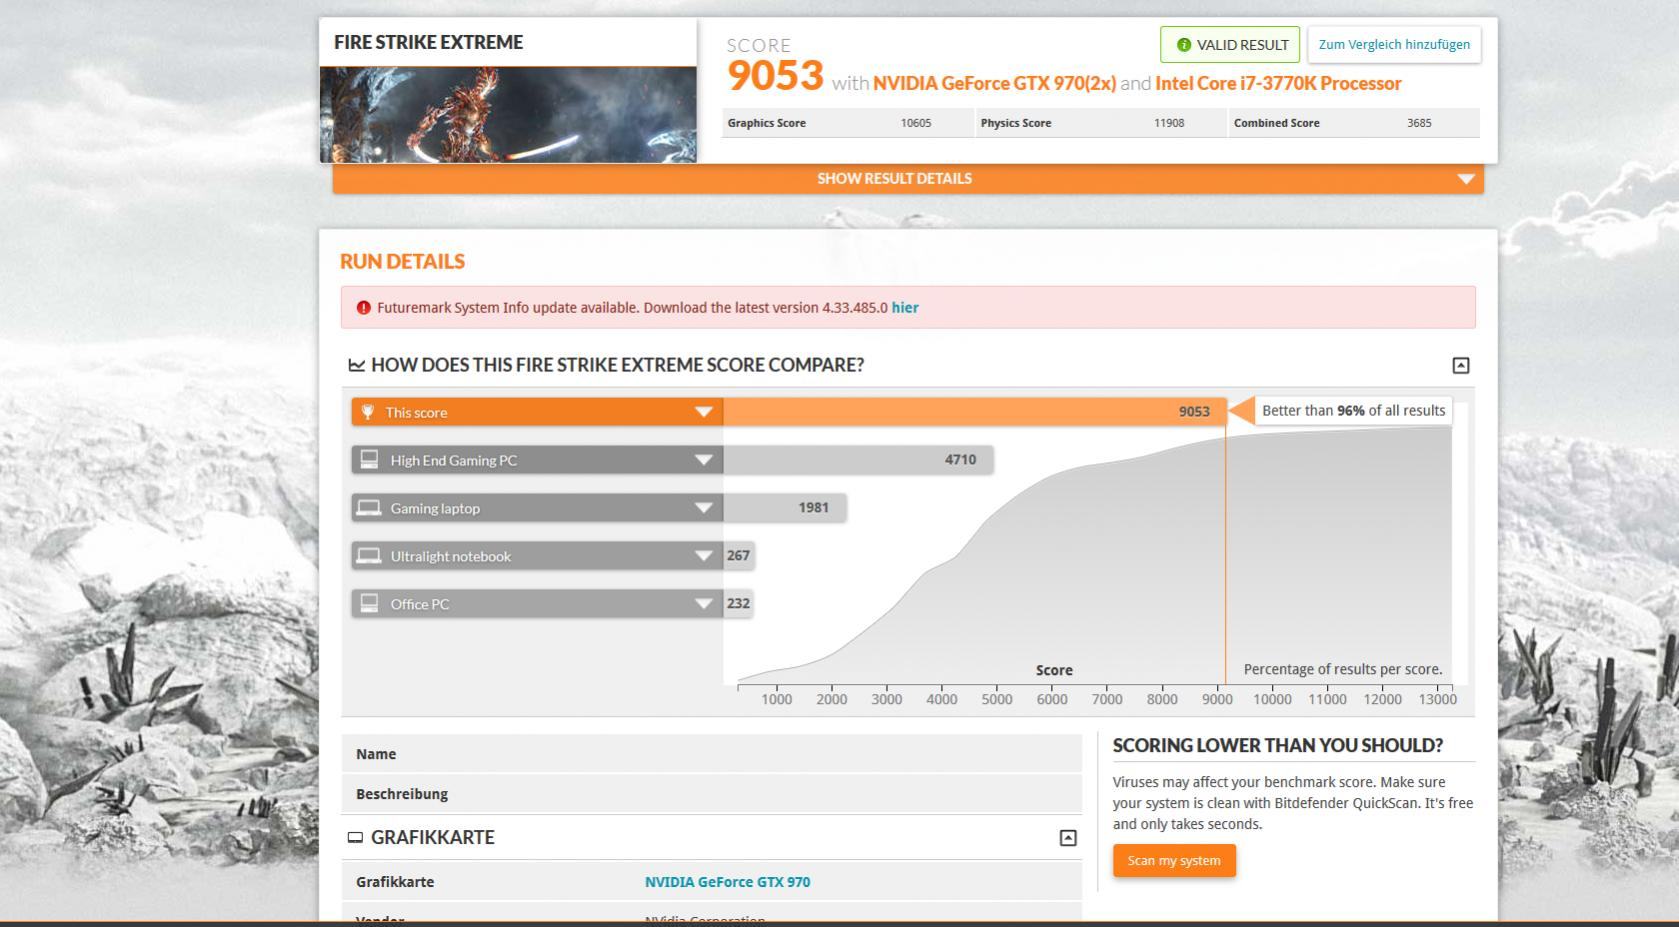
Task: Click the Fire Strike Extreme thumbnail image
Action: pyautogui.click(x=508, y=115)
